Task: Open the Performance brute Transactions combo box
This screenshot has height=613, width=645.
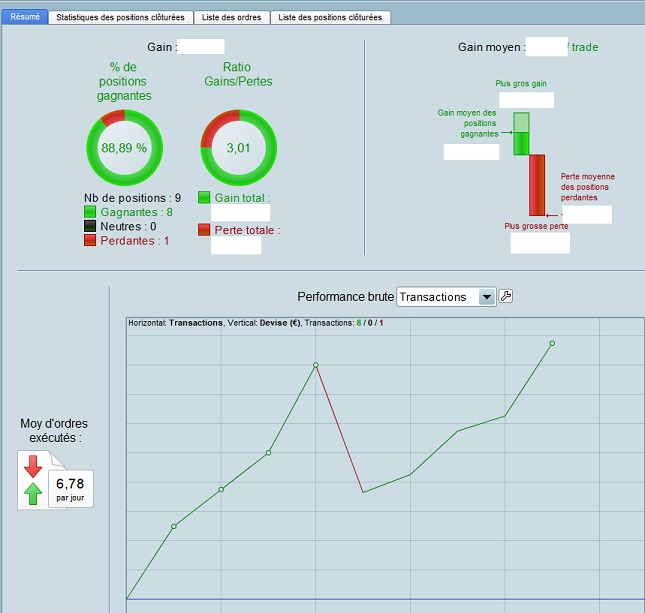Action: 446,297
